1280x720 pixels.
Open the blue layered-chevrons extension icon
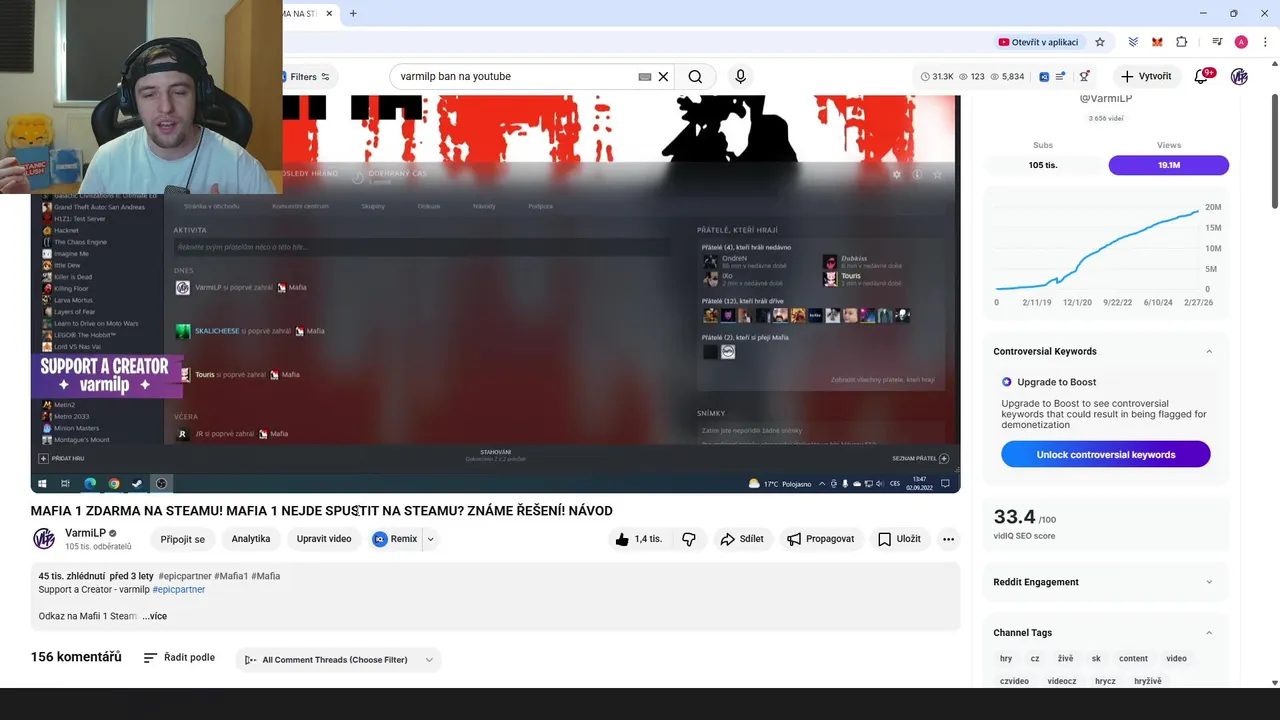pos(1133,42)
